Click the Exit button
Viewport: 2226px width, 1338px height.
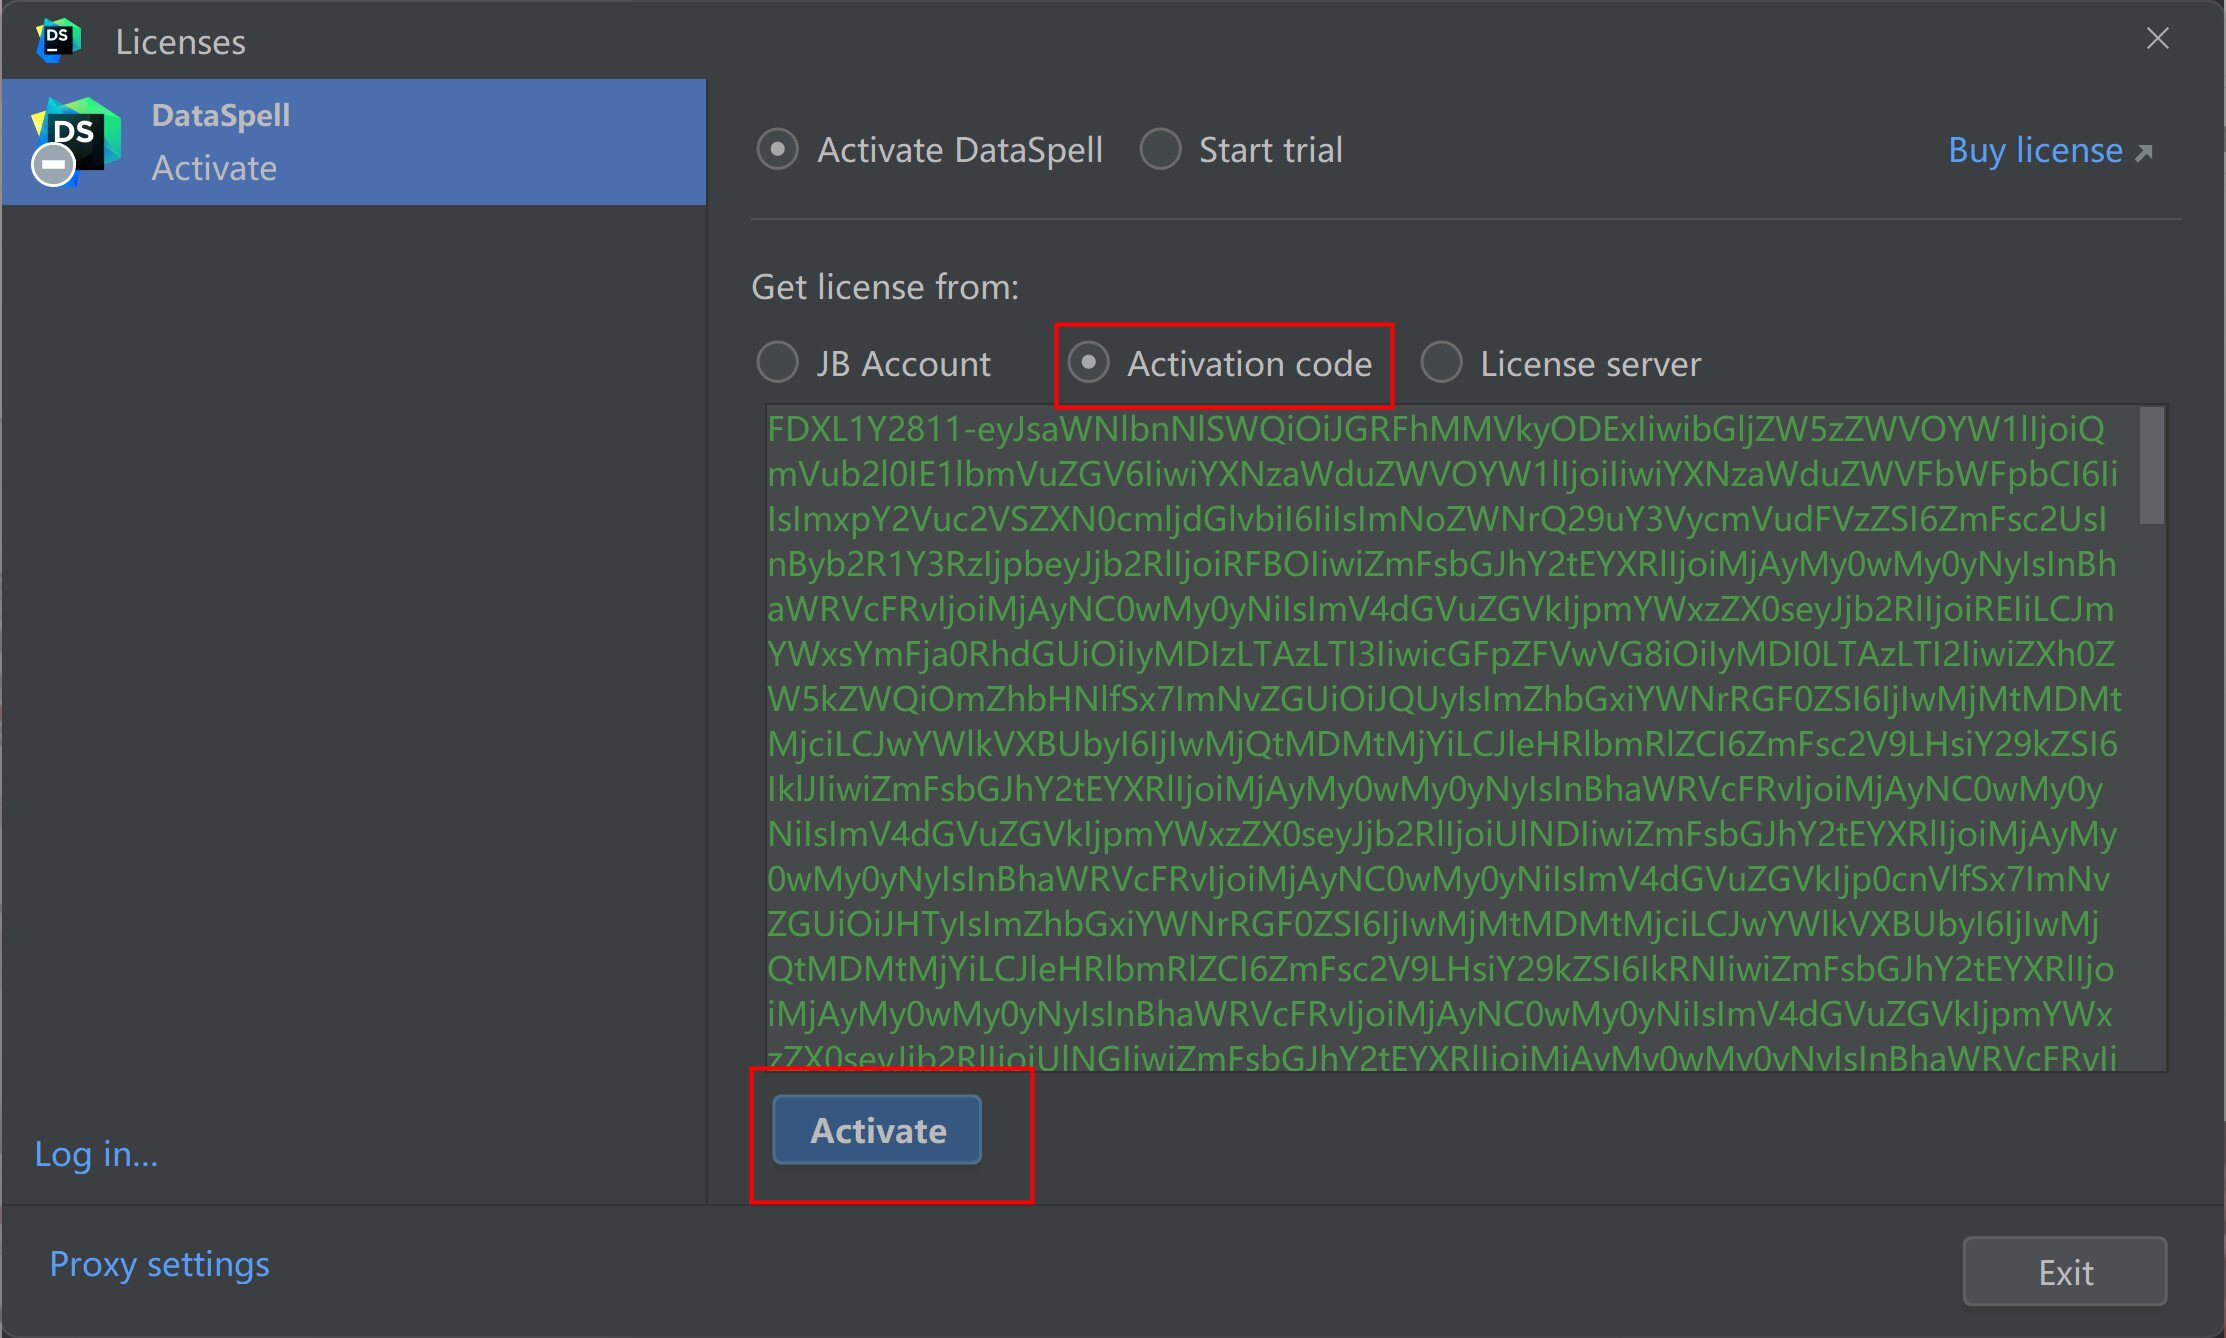tap(2065, 1272)
